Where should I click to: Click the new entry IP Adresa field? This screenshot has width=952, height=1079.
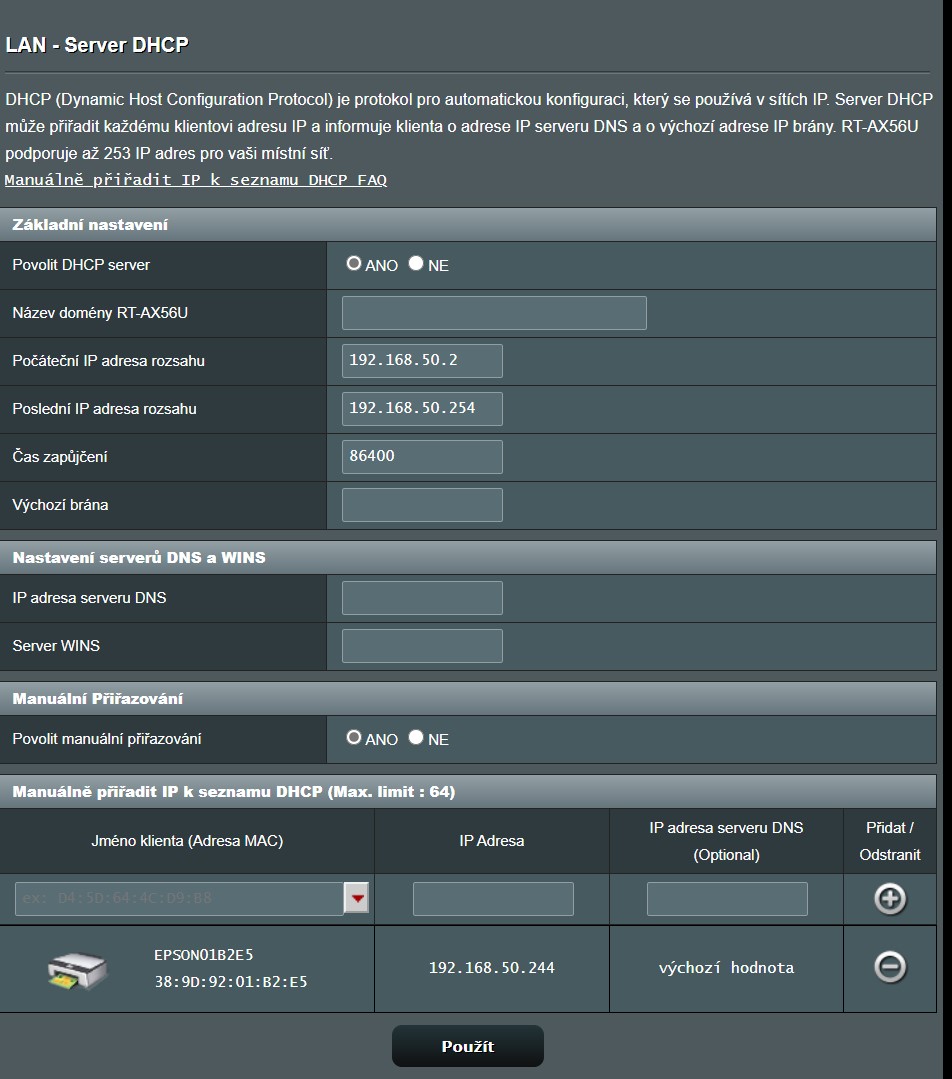point(493,899)
